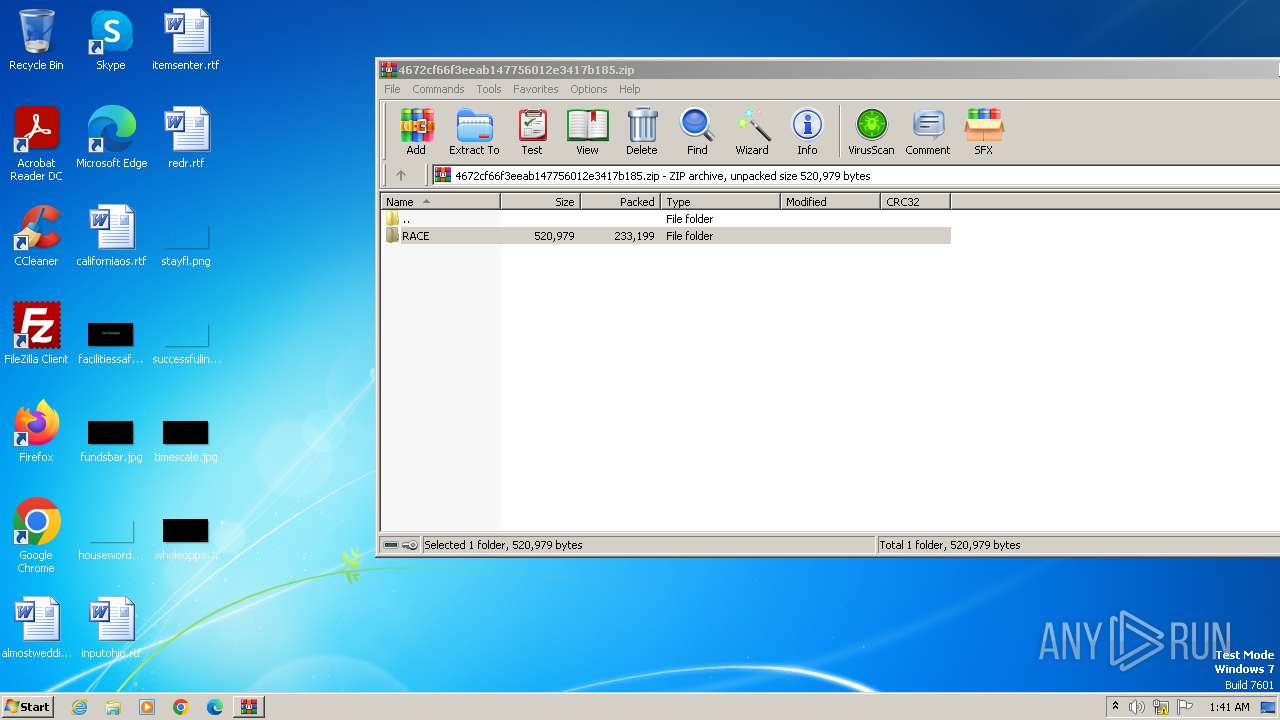Screen dimensions: 1280x720
Task: Sort by CRC32 column header
Action: pos(916,201)
